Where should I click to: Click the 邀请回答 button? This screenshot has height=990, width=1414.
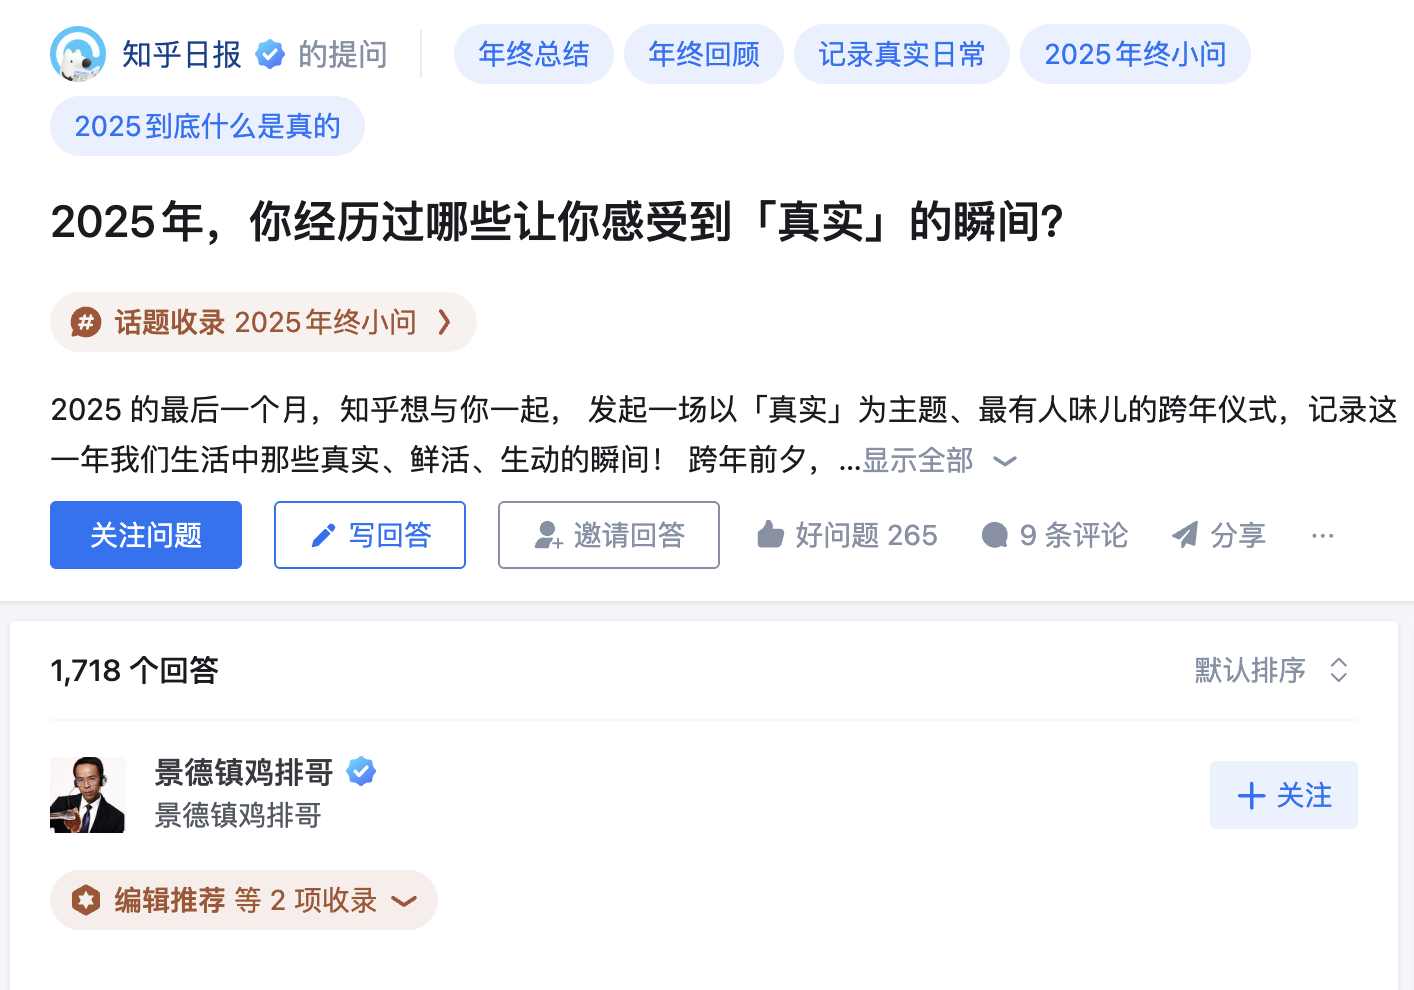pyautogui.click(x=609, y=535)
